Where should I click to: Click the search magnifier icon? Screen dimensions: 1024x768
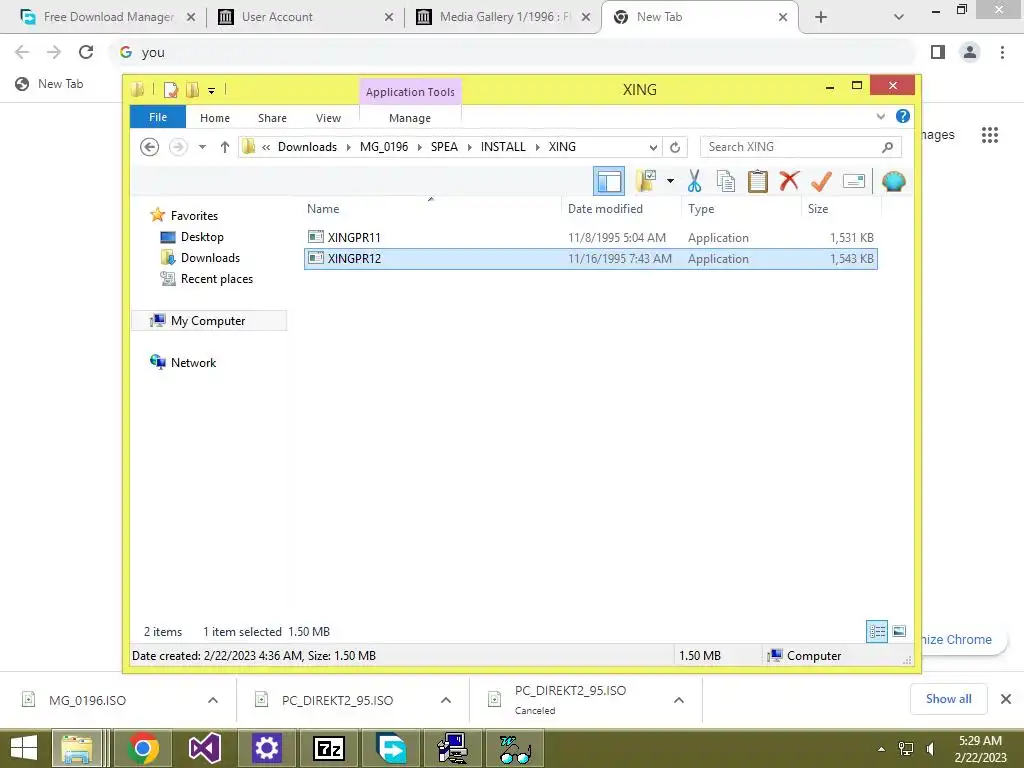pyautogui.click(x=887, y=147)
